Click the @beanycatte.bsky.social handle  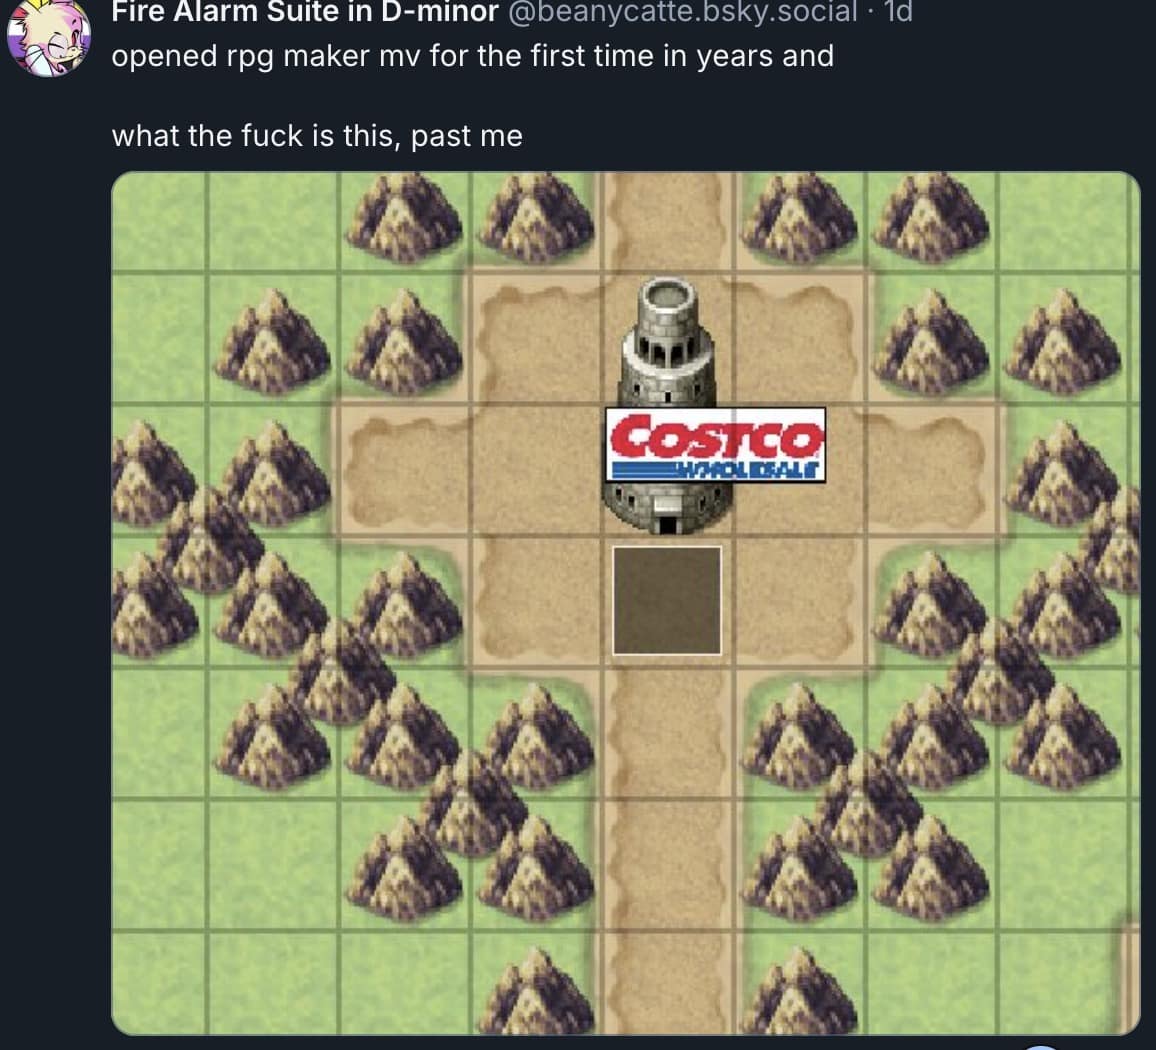683,11
